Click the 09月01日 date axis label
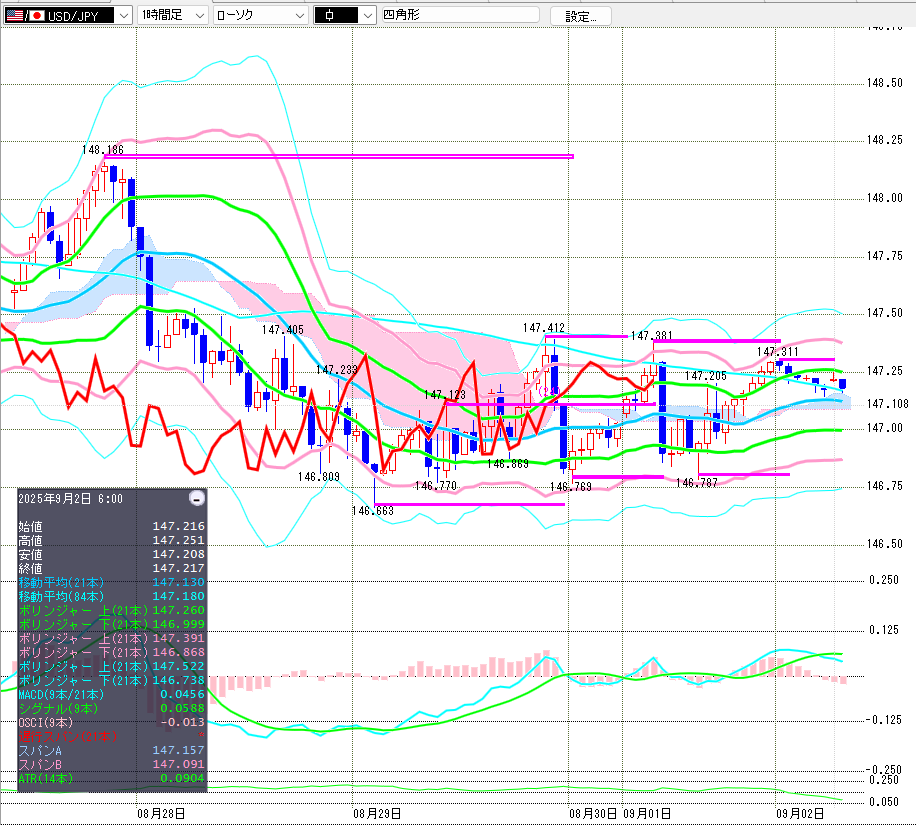 tap(647, 813)
